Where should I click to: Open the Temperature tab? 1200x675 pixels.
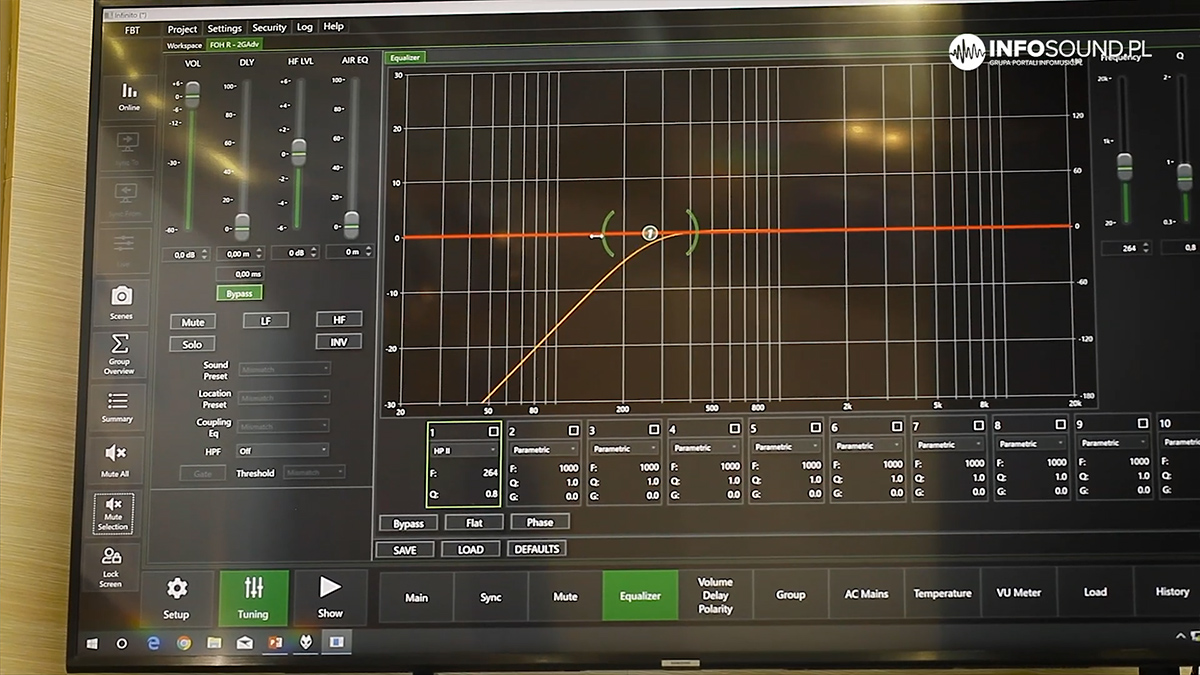point(942,593)
